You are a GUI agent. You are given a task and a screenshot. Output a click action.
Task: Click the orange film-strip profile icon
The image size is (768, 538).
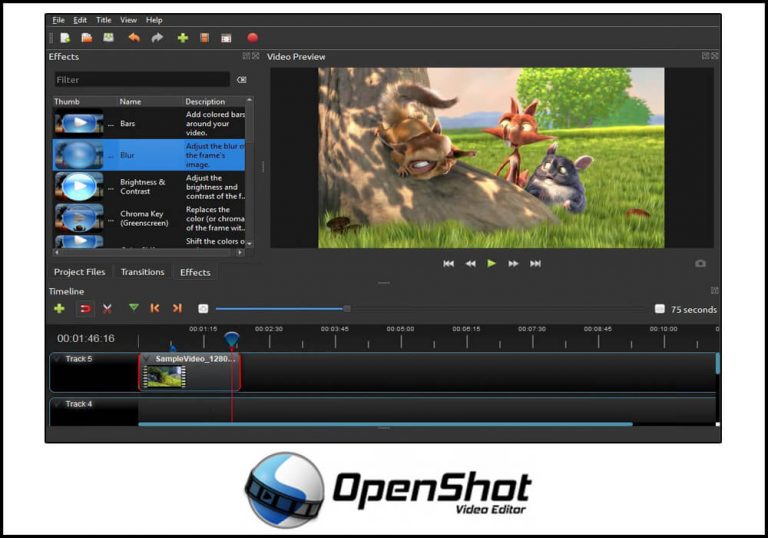tap(205, 38)
